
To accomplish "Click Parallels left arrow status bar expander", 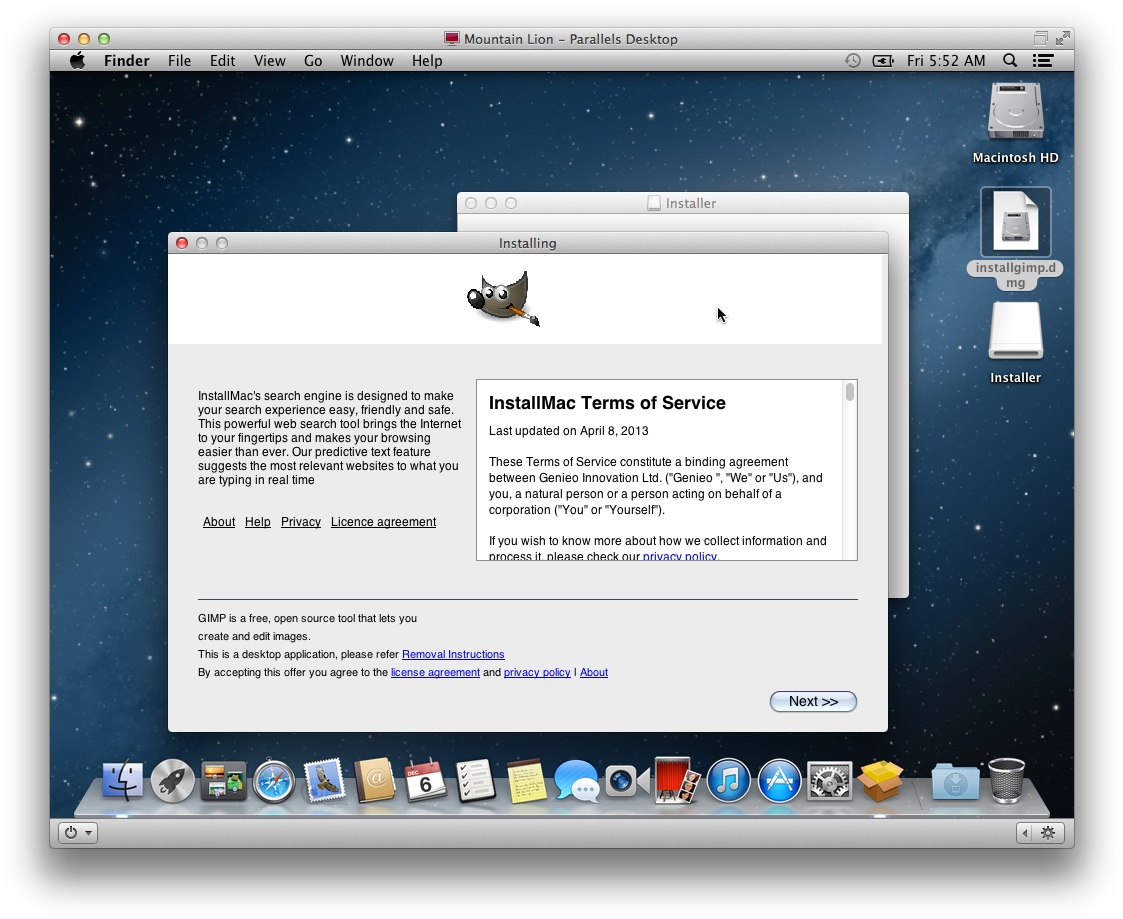I will (x=1025, y=832).
